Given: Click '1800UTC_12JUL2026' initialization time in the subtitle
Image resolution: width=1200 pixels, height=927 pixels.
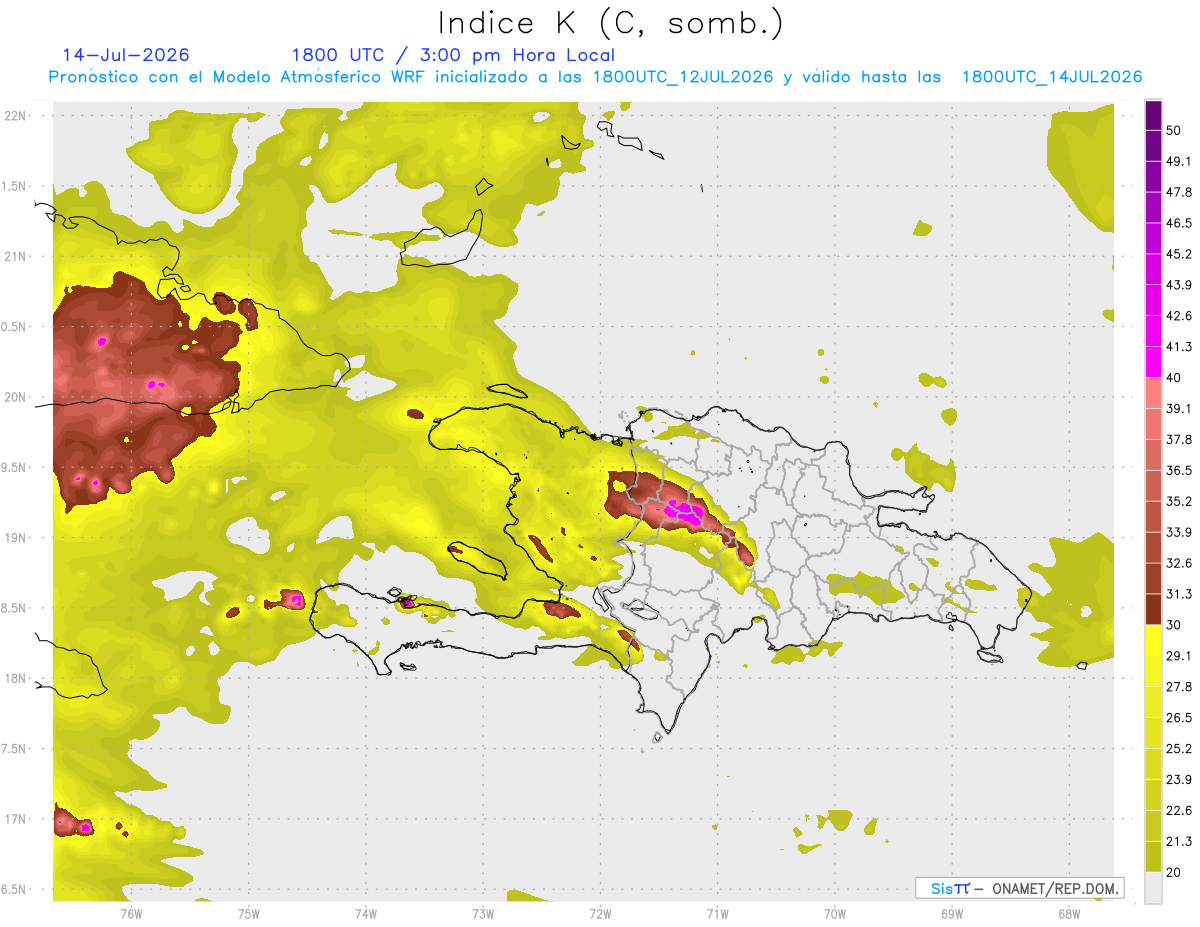Looking at the screenshot, I should click(683, 77).
